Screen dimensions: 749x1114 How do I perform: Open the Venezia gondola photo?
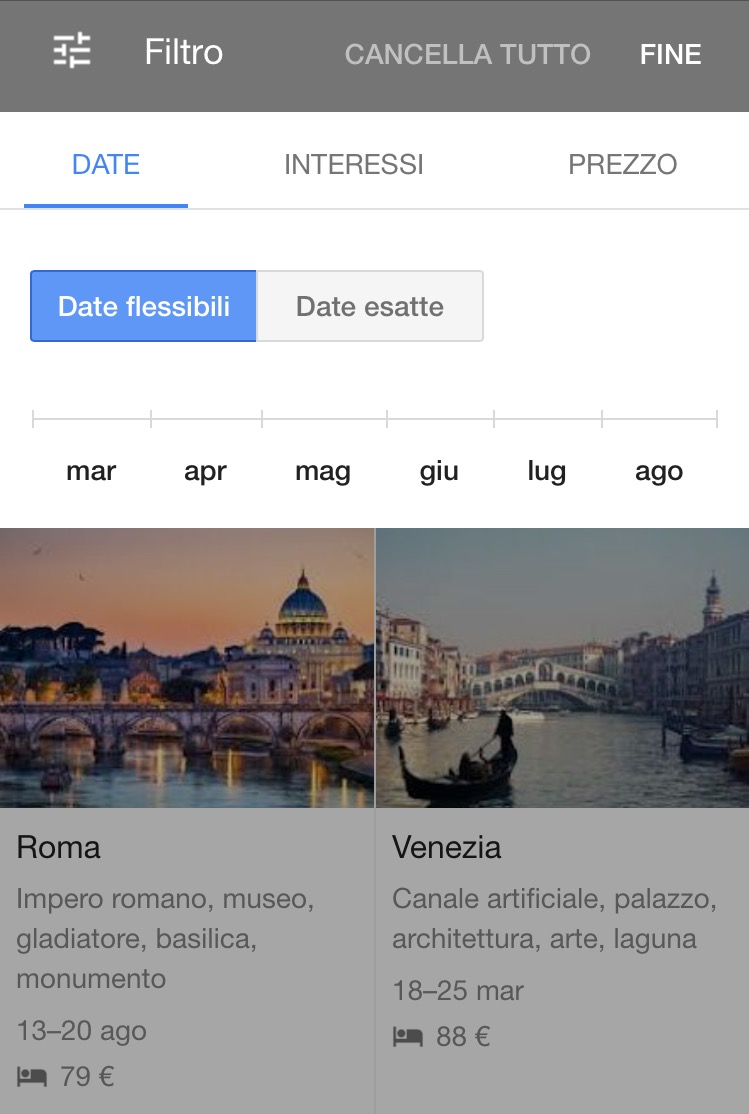[562, 668]
